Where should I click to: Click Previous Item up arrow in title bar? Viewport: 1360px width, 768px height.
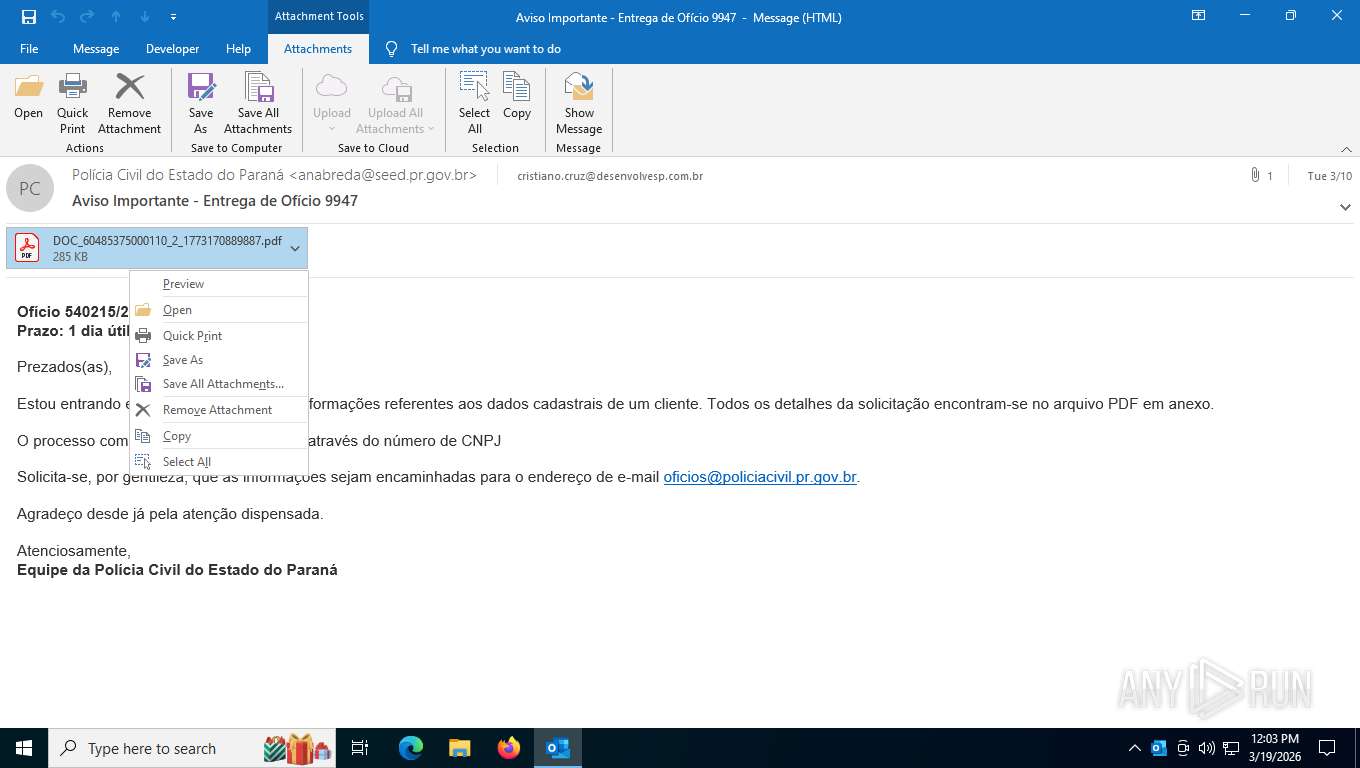pyautogui.click(x=116, y=17)
